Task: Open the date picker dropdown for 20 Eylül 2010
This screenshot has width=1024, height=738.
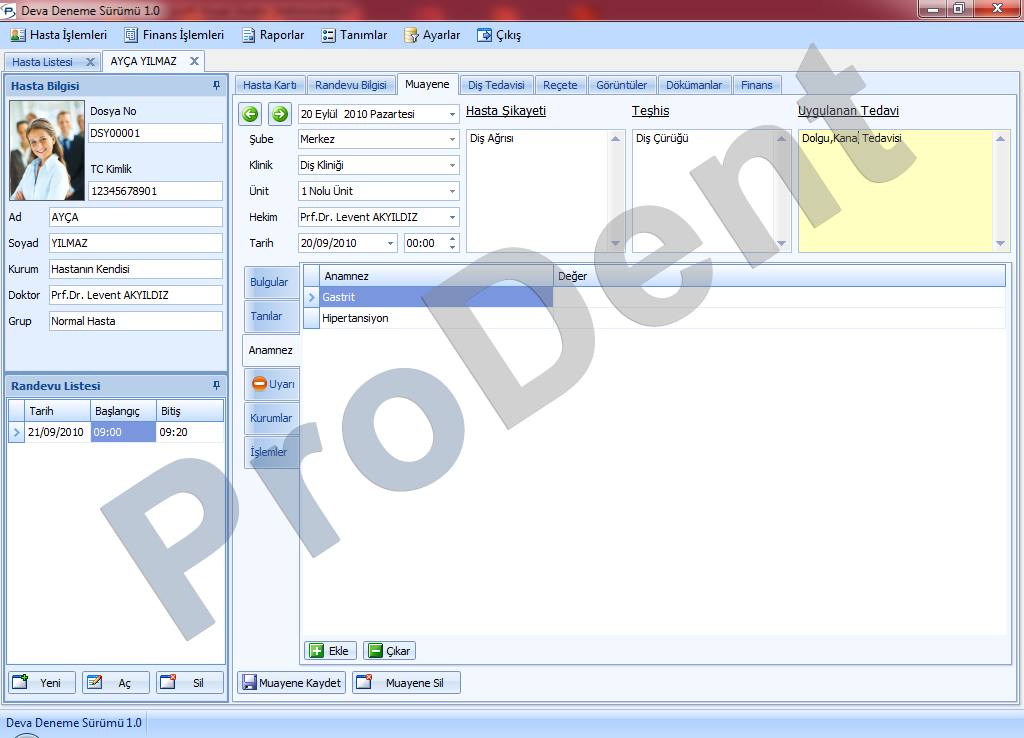Action: 452,114
